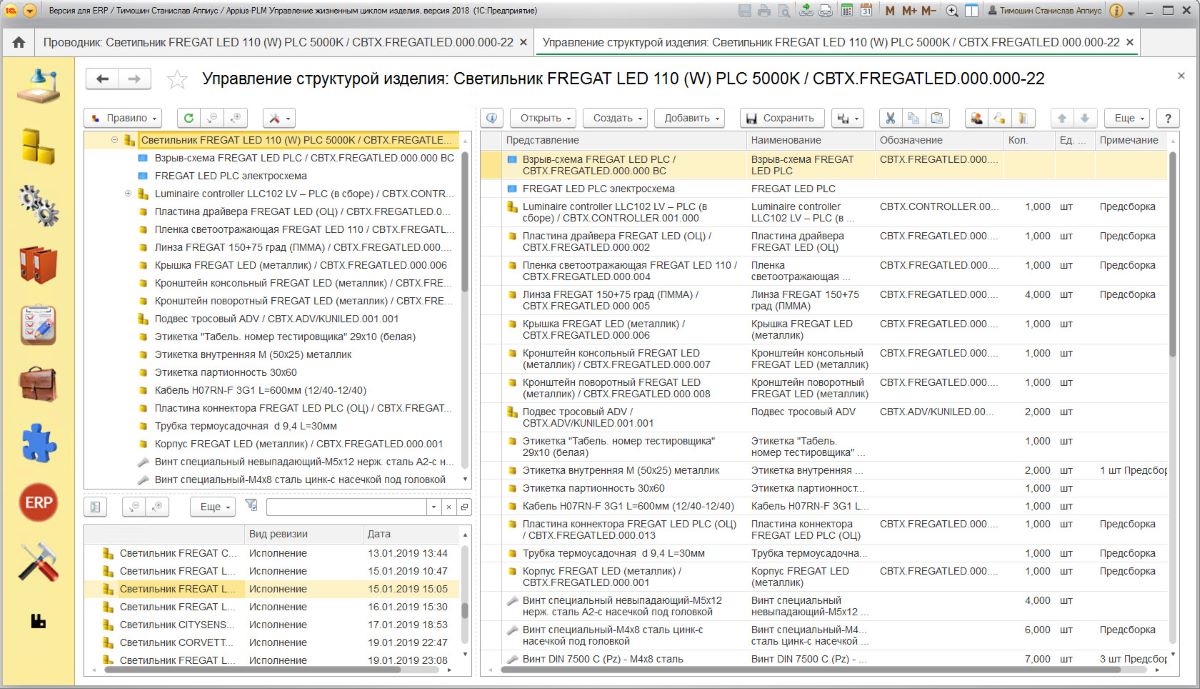The height and width of the screenshot is (689, 1200).
Task: Select revision dated 13.01.2019 13:44
Action: click(x=271, y=553)
